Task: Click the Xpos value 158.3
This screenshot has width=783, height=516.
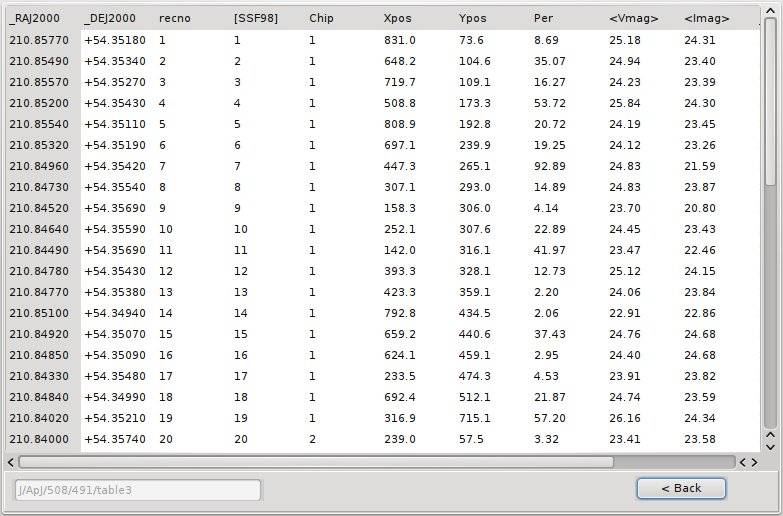Action: [399, 208]
